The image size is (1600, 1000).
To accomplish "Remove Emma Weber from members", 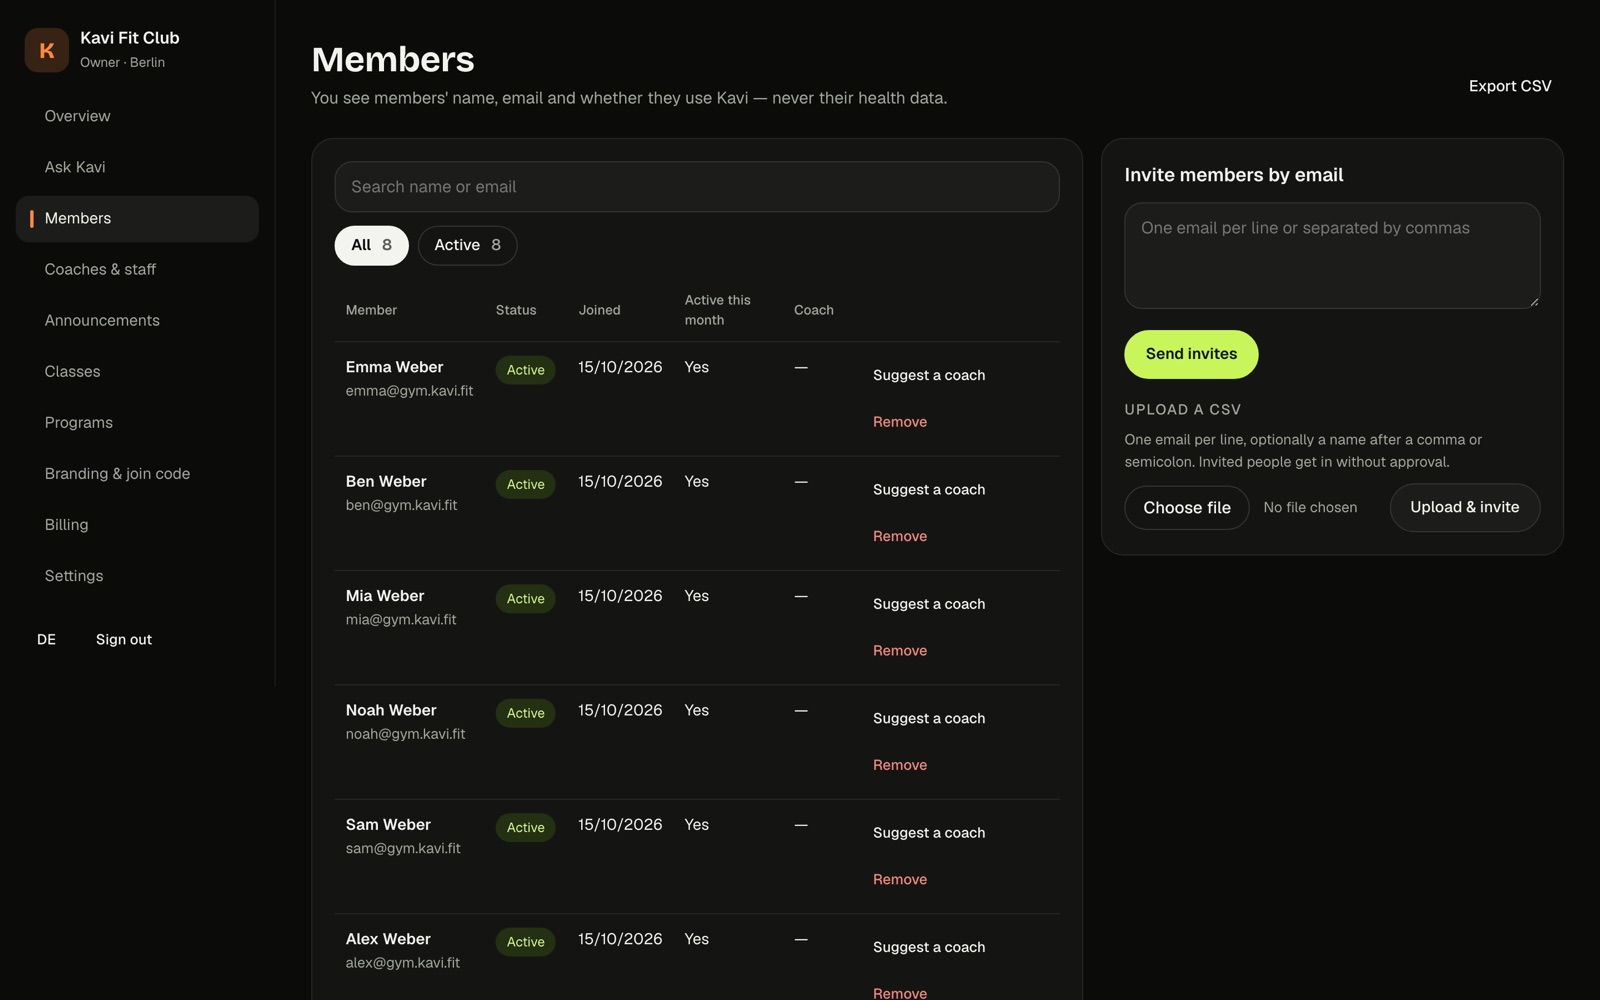I will [900, 422].
